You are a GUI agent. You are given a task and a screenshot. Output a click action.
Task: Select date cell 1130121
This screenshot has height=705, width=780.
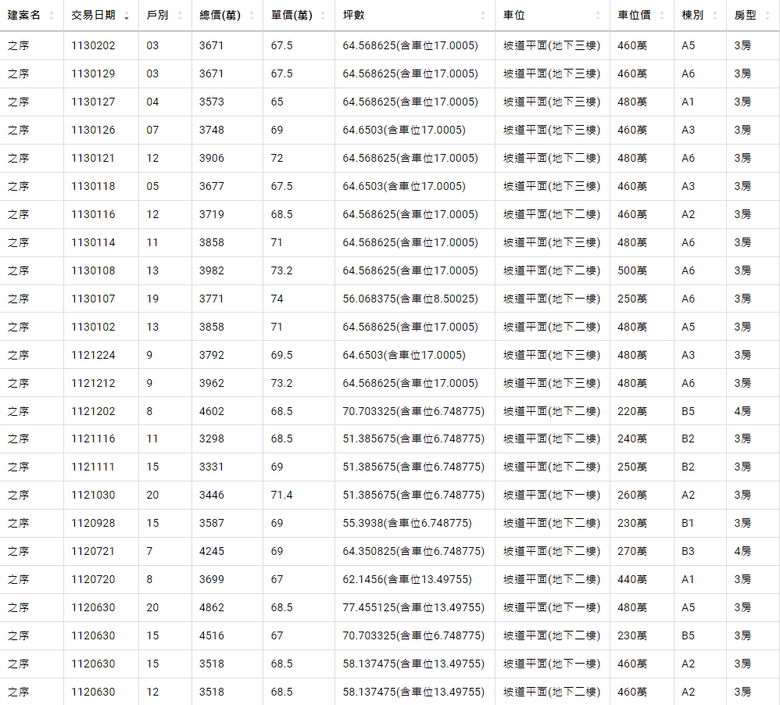(93, 158)
